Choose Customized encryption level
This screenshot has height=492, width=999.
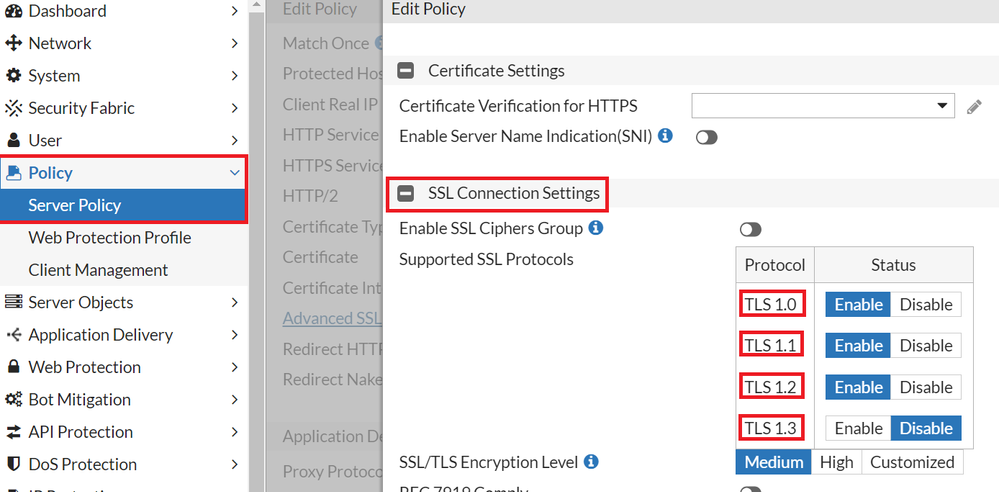point(911,462)
